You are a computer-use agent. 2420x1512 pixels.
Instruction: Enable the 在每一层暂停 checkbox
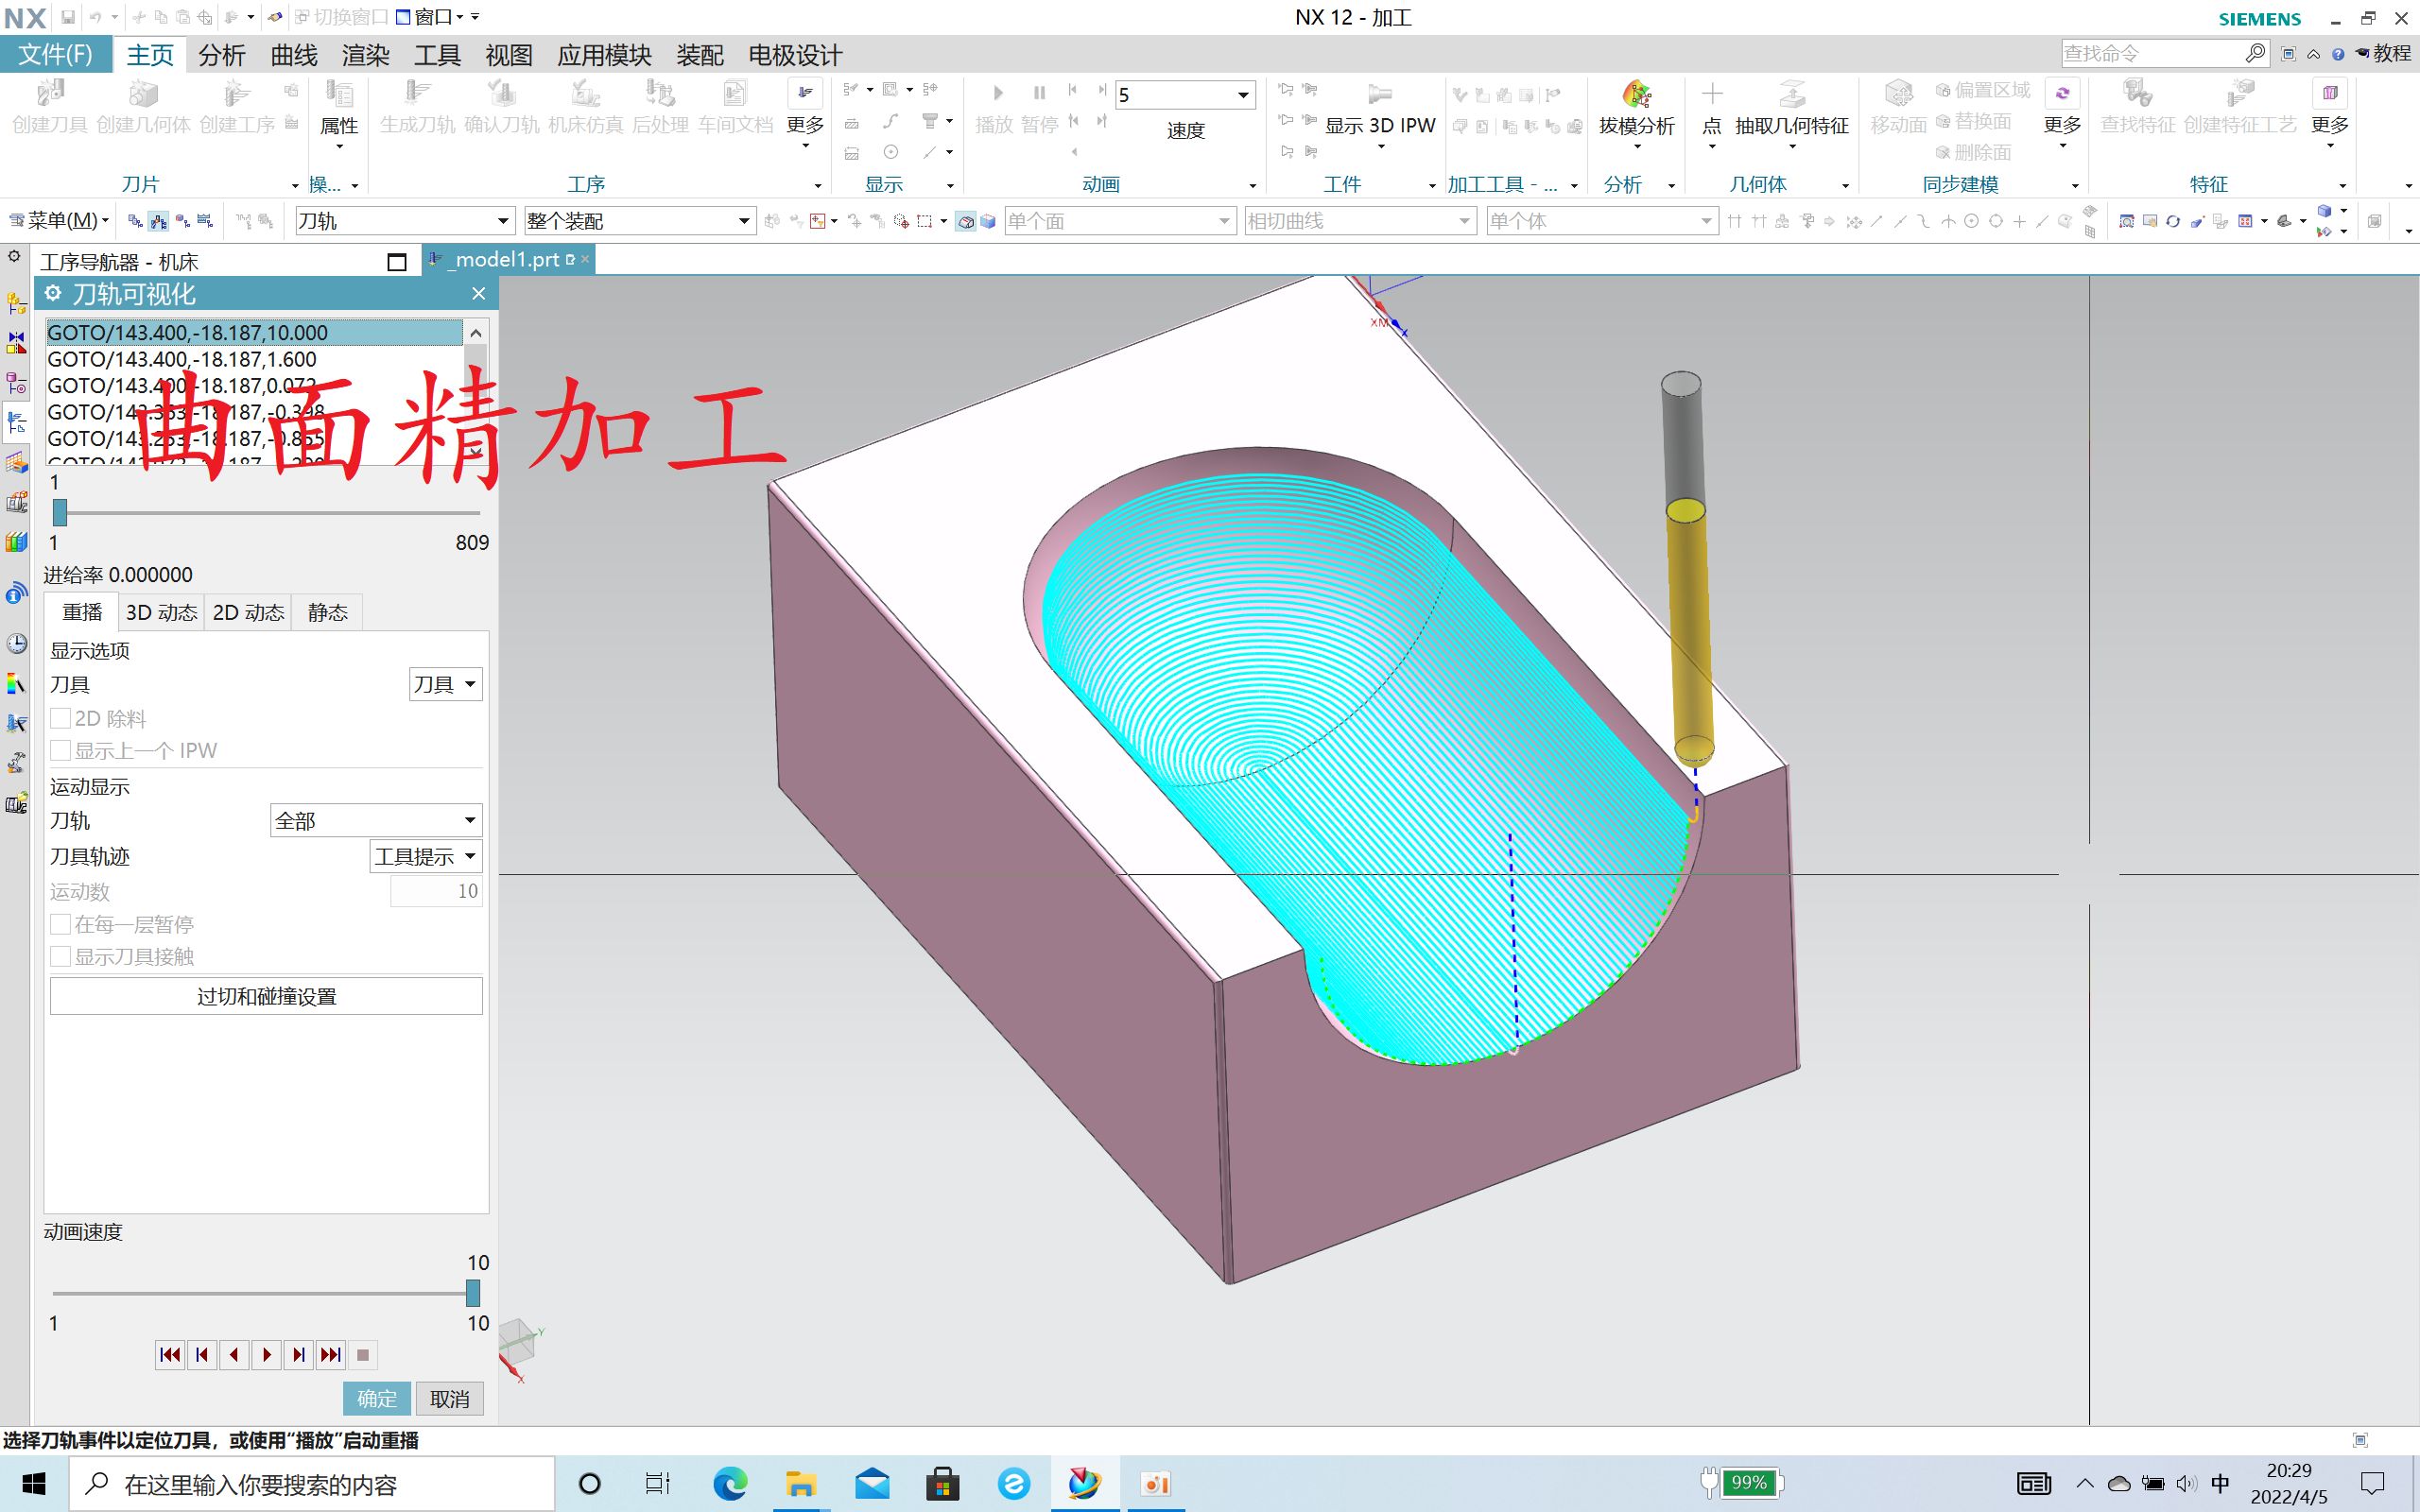tap(61, 924)
